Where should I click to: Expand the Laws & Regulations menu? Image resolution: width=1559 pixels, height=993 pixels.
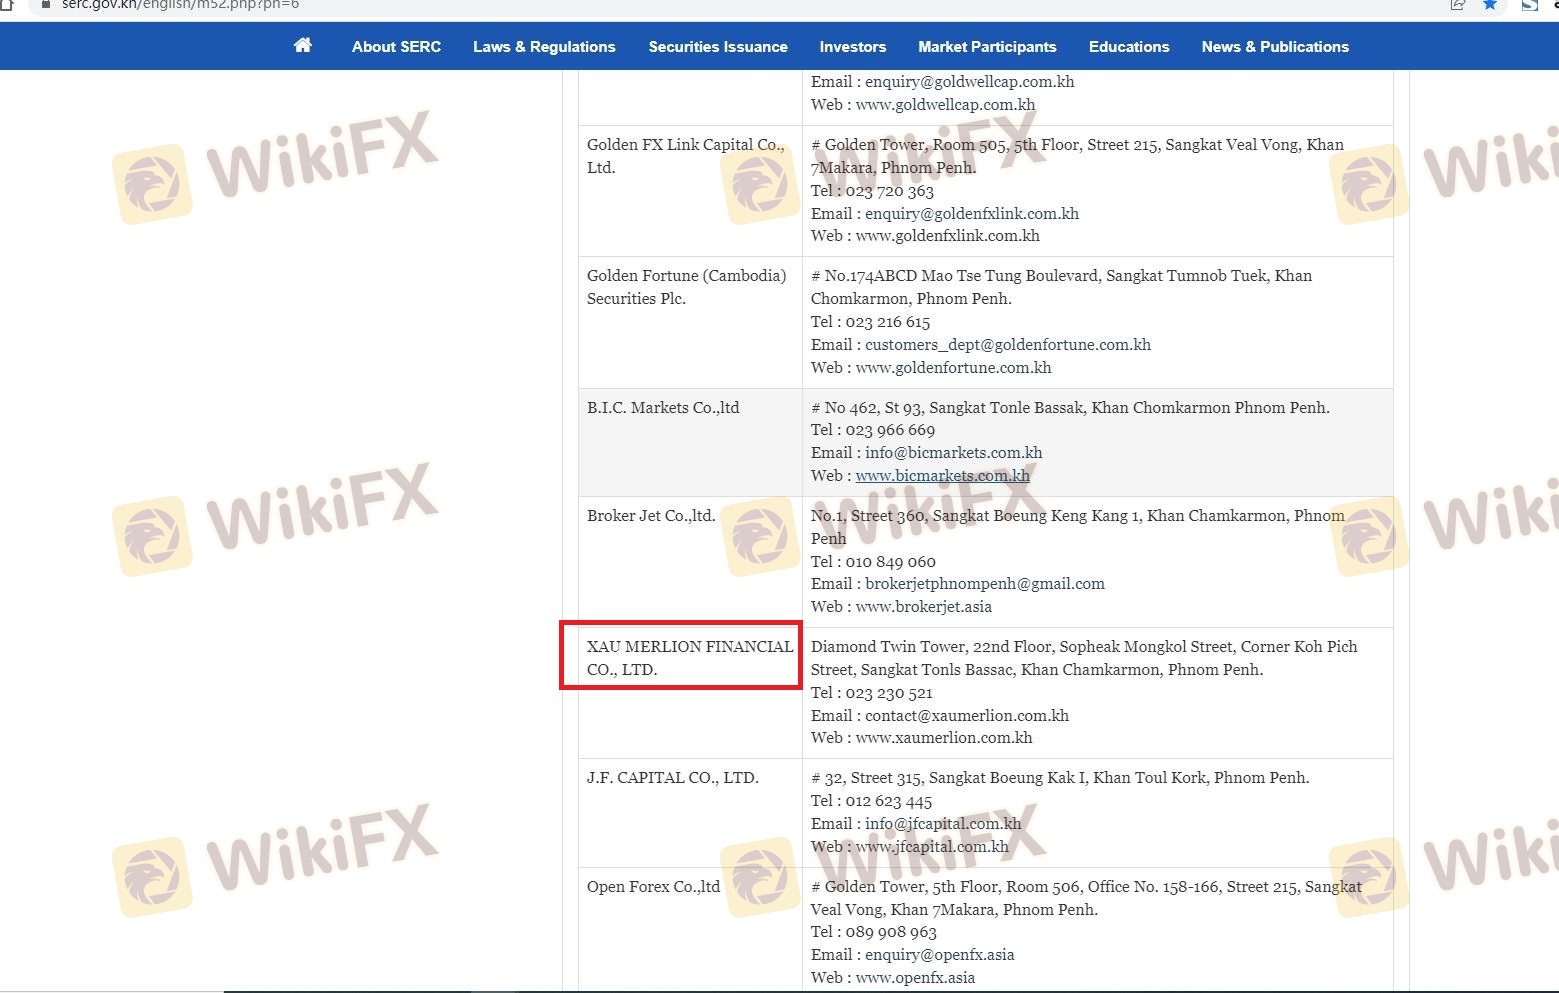point(544,47)
